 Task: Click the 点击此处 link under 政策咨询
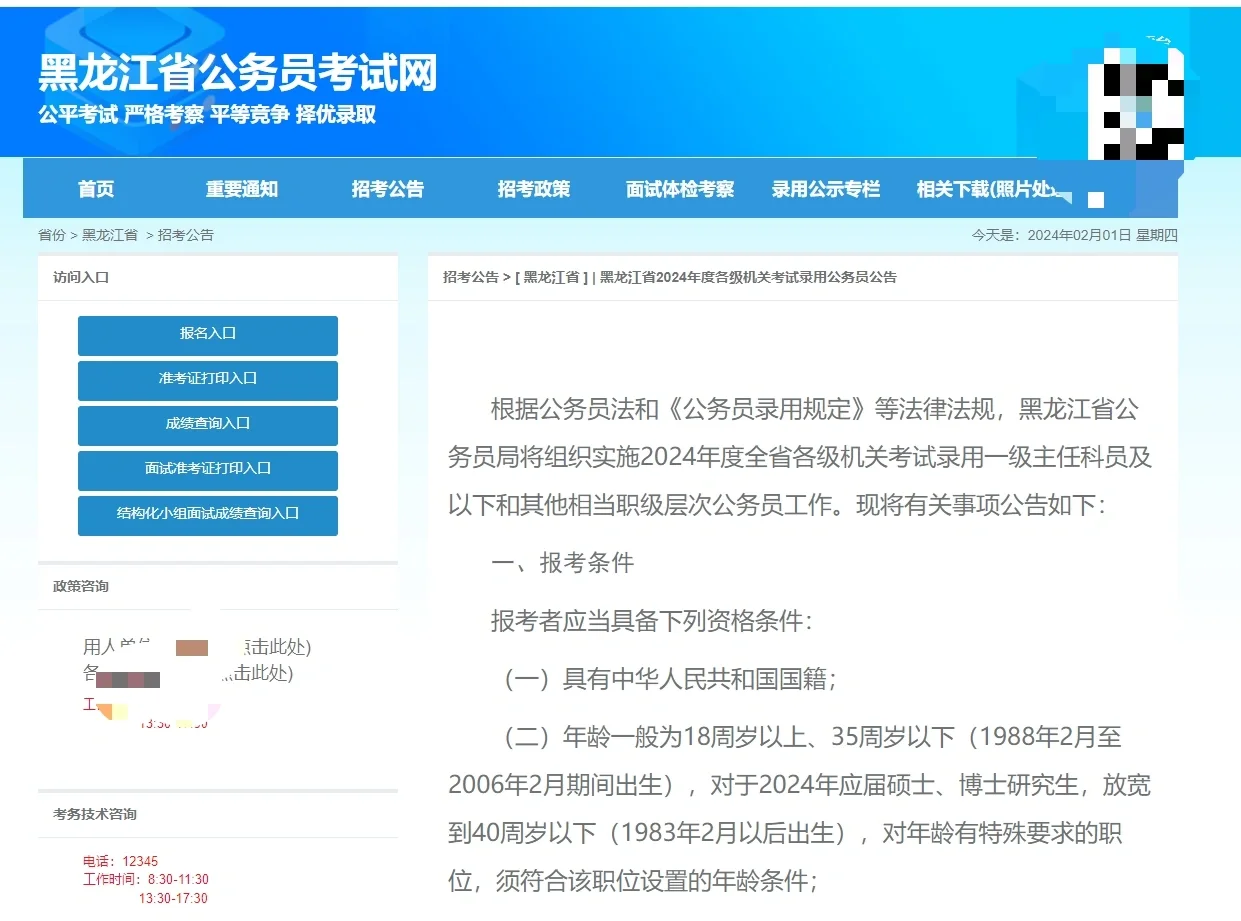pos(272,647)
